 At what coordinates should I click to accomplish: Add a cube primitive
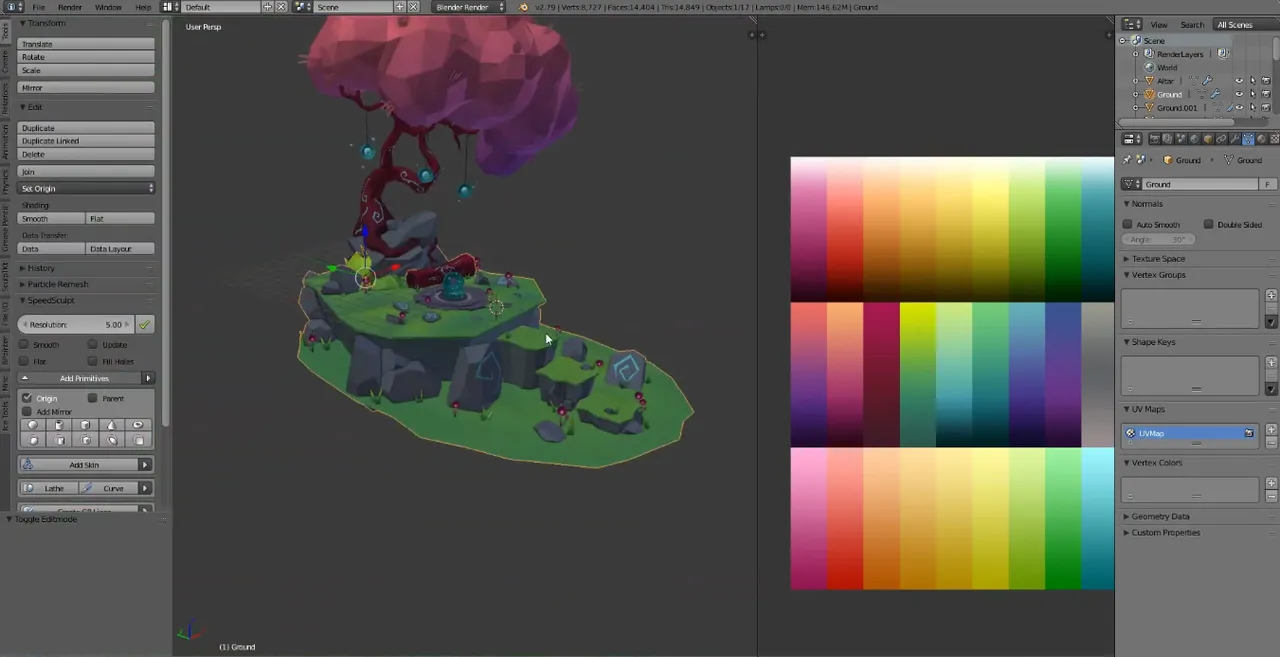point(85,425)
